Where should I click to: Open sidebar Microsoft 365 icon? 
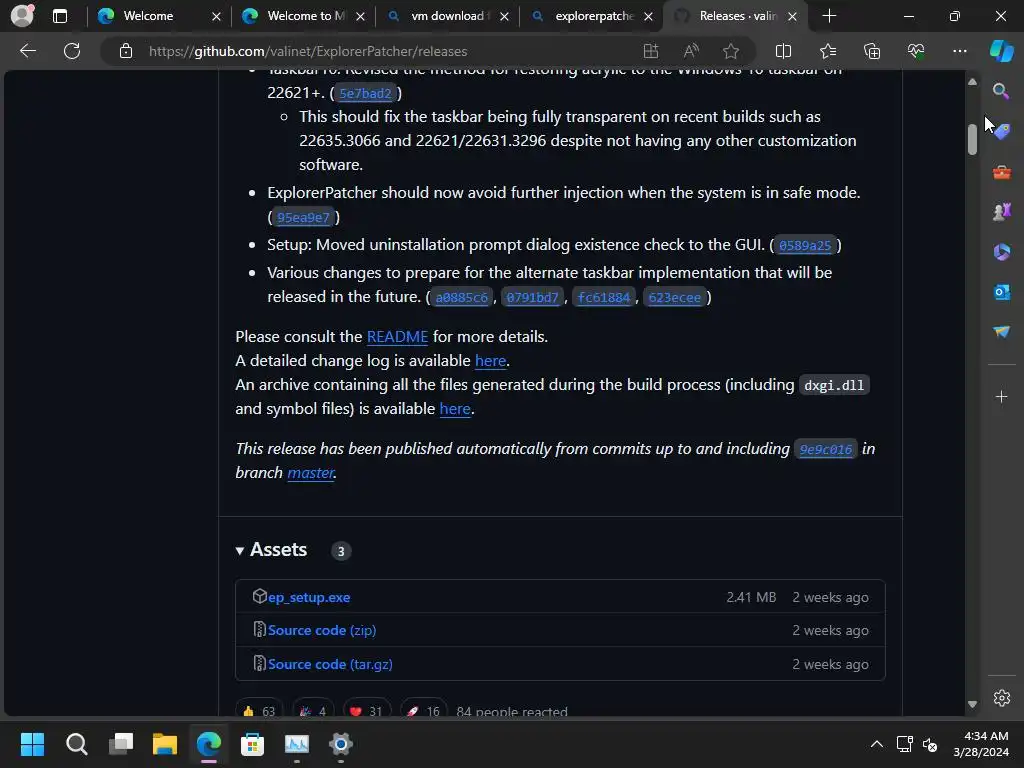click(x=1002, y=251)
